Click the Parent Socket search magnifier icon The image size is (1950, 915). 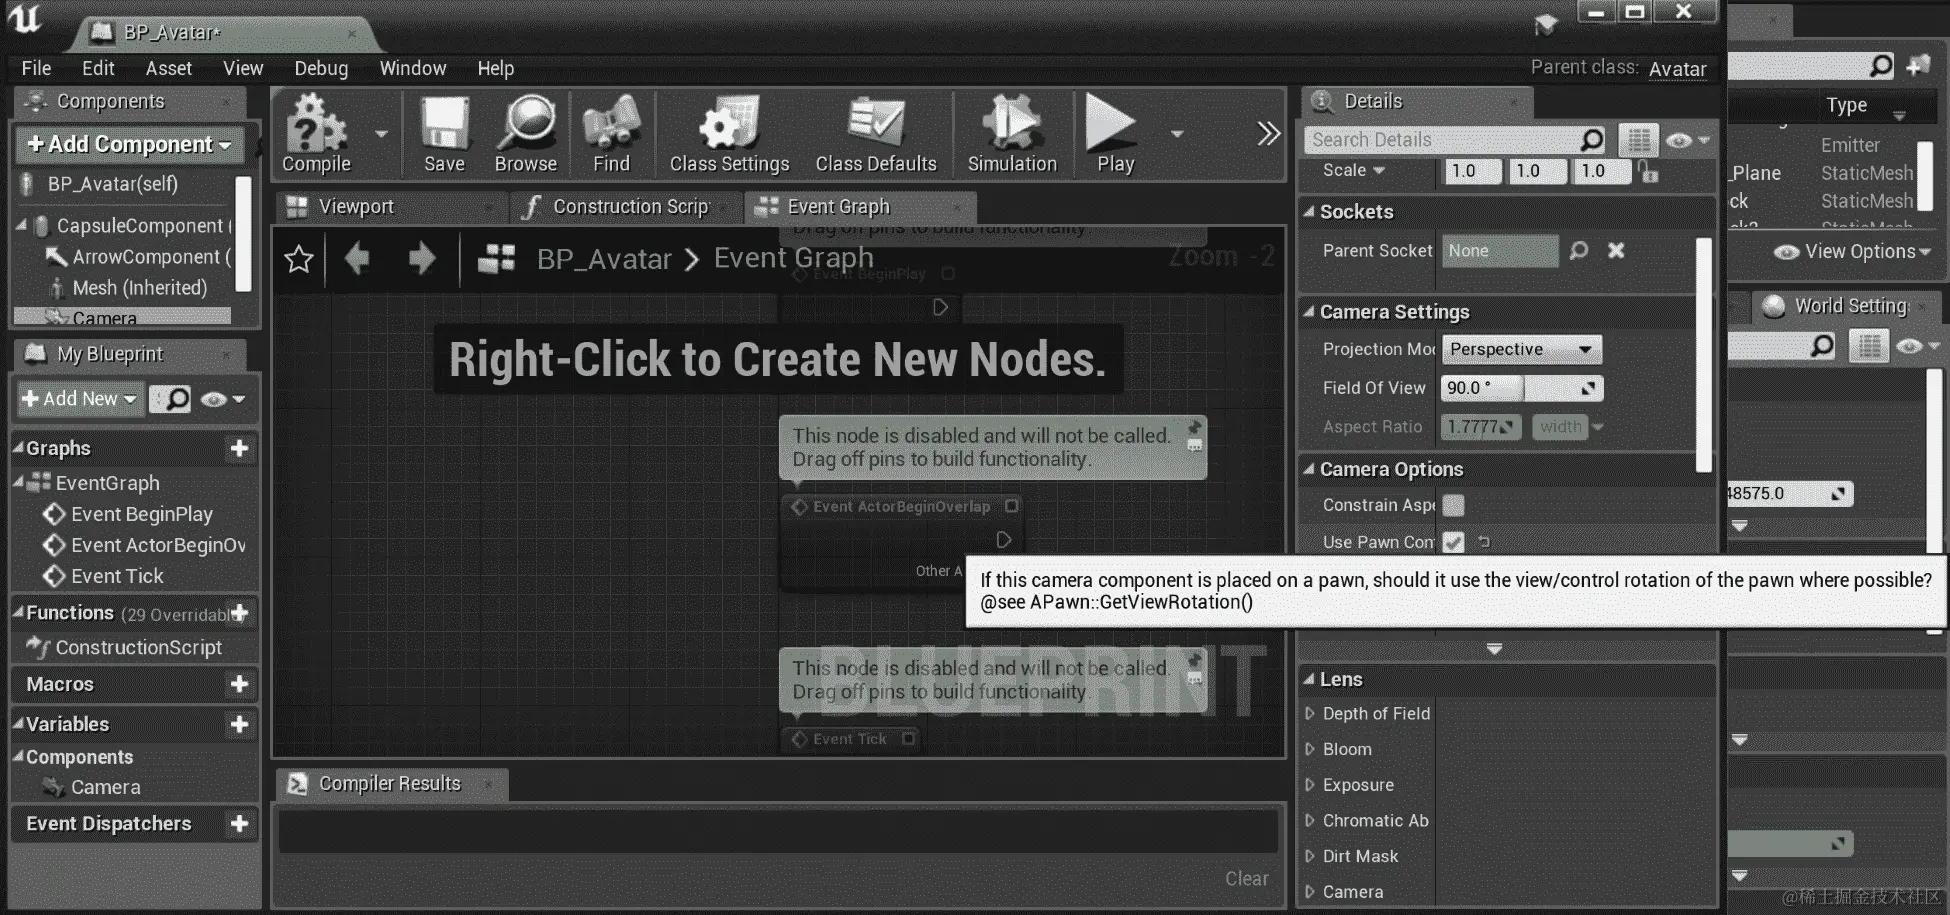(1579, 250)
